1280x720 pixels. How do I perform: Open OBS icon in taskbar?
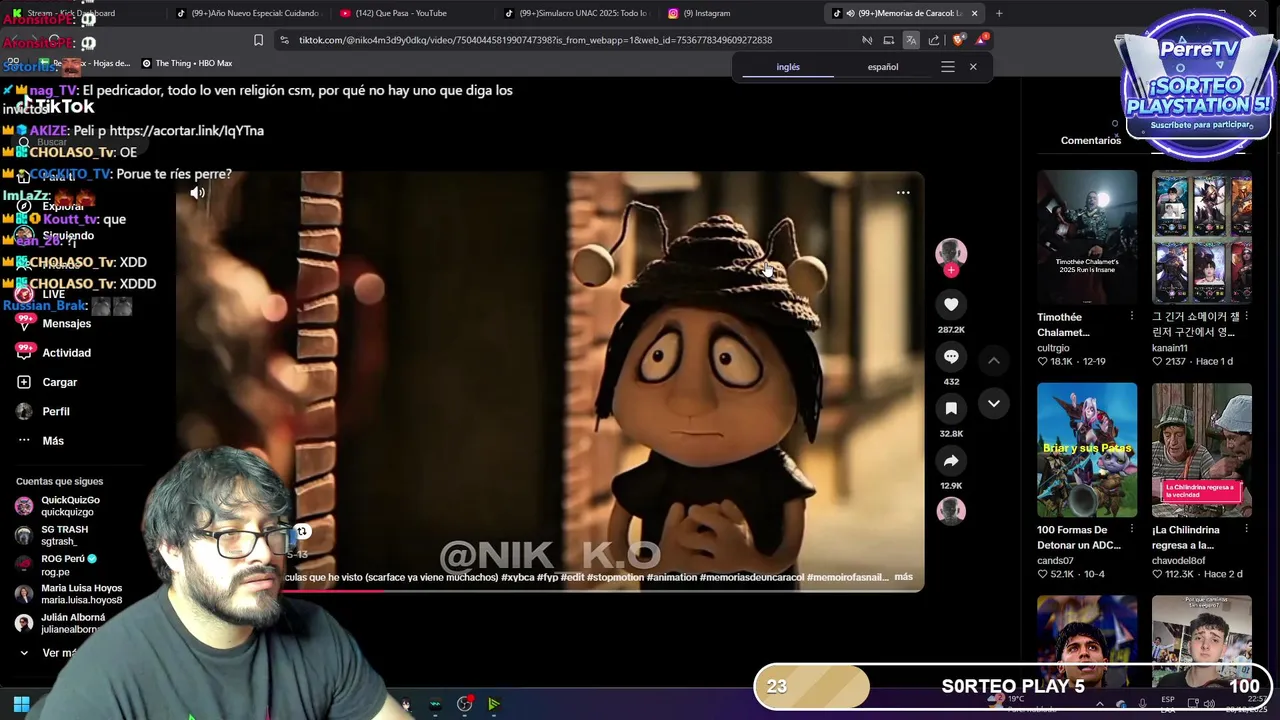click(x=465, y=704)
